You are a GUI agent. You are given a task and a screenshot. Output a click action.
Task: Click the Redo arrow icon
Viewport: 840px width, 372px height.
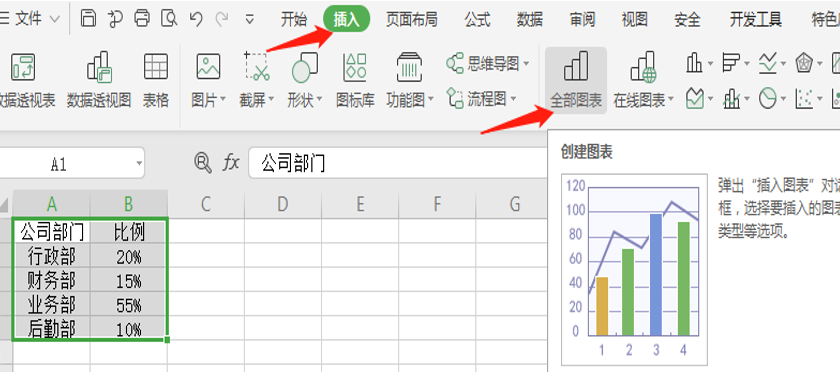pos(221,19)
